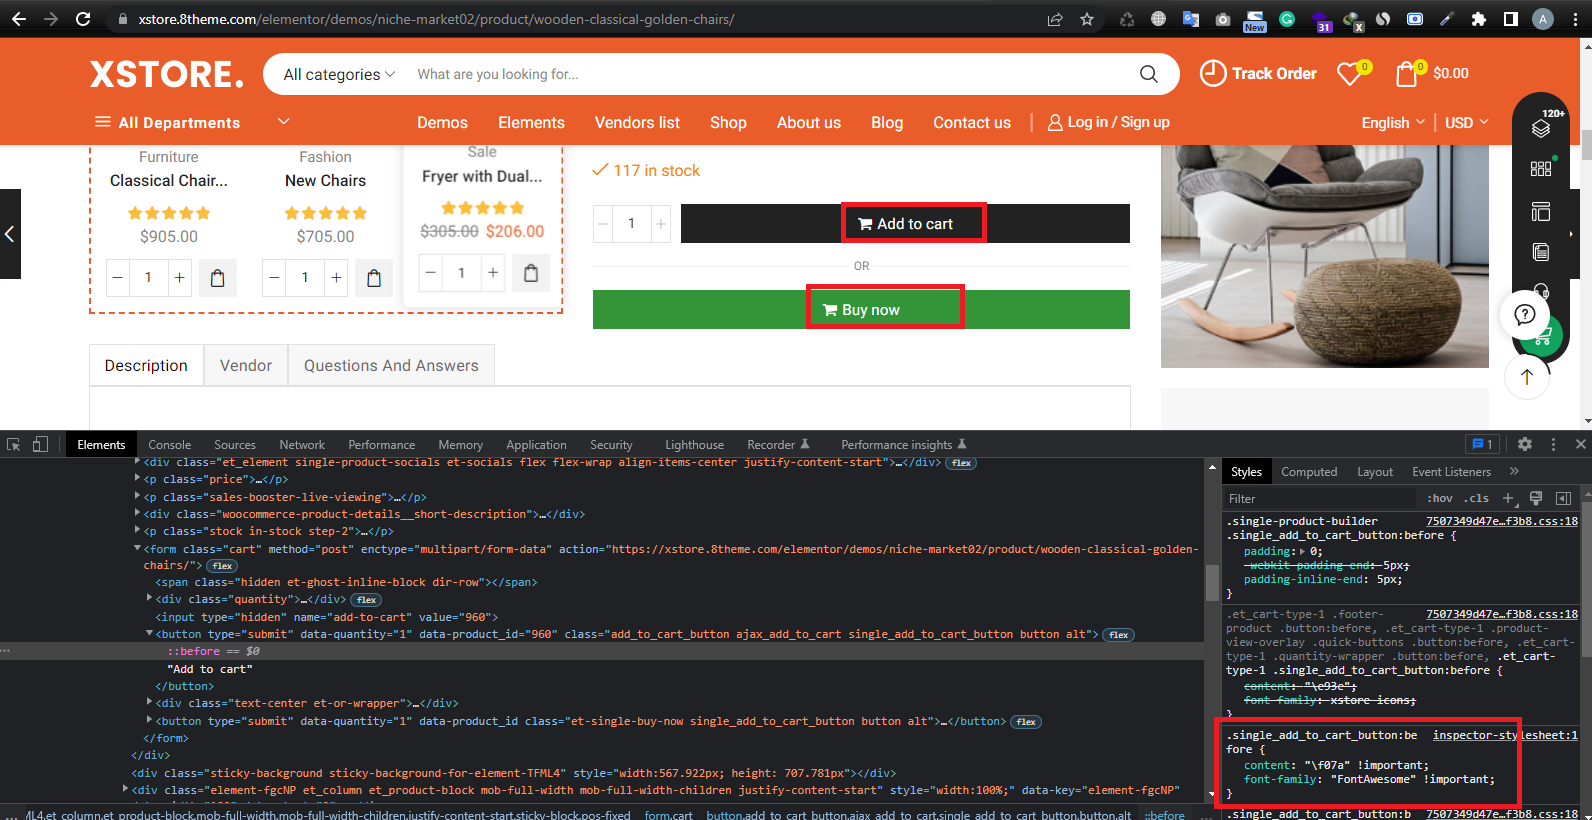Add Classical Chair to cart bag icon

[x=218, y=278]
